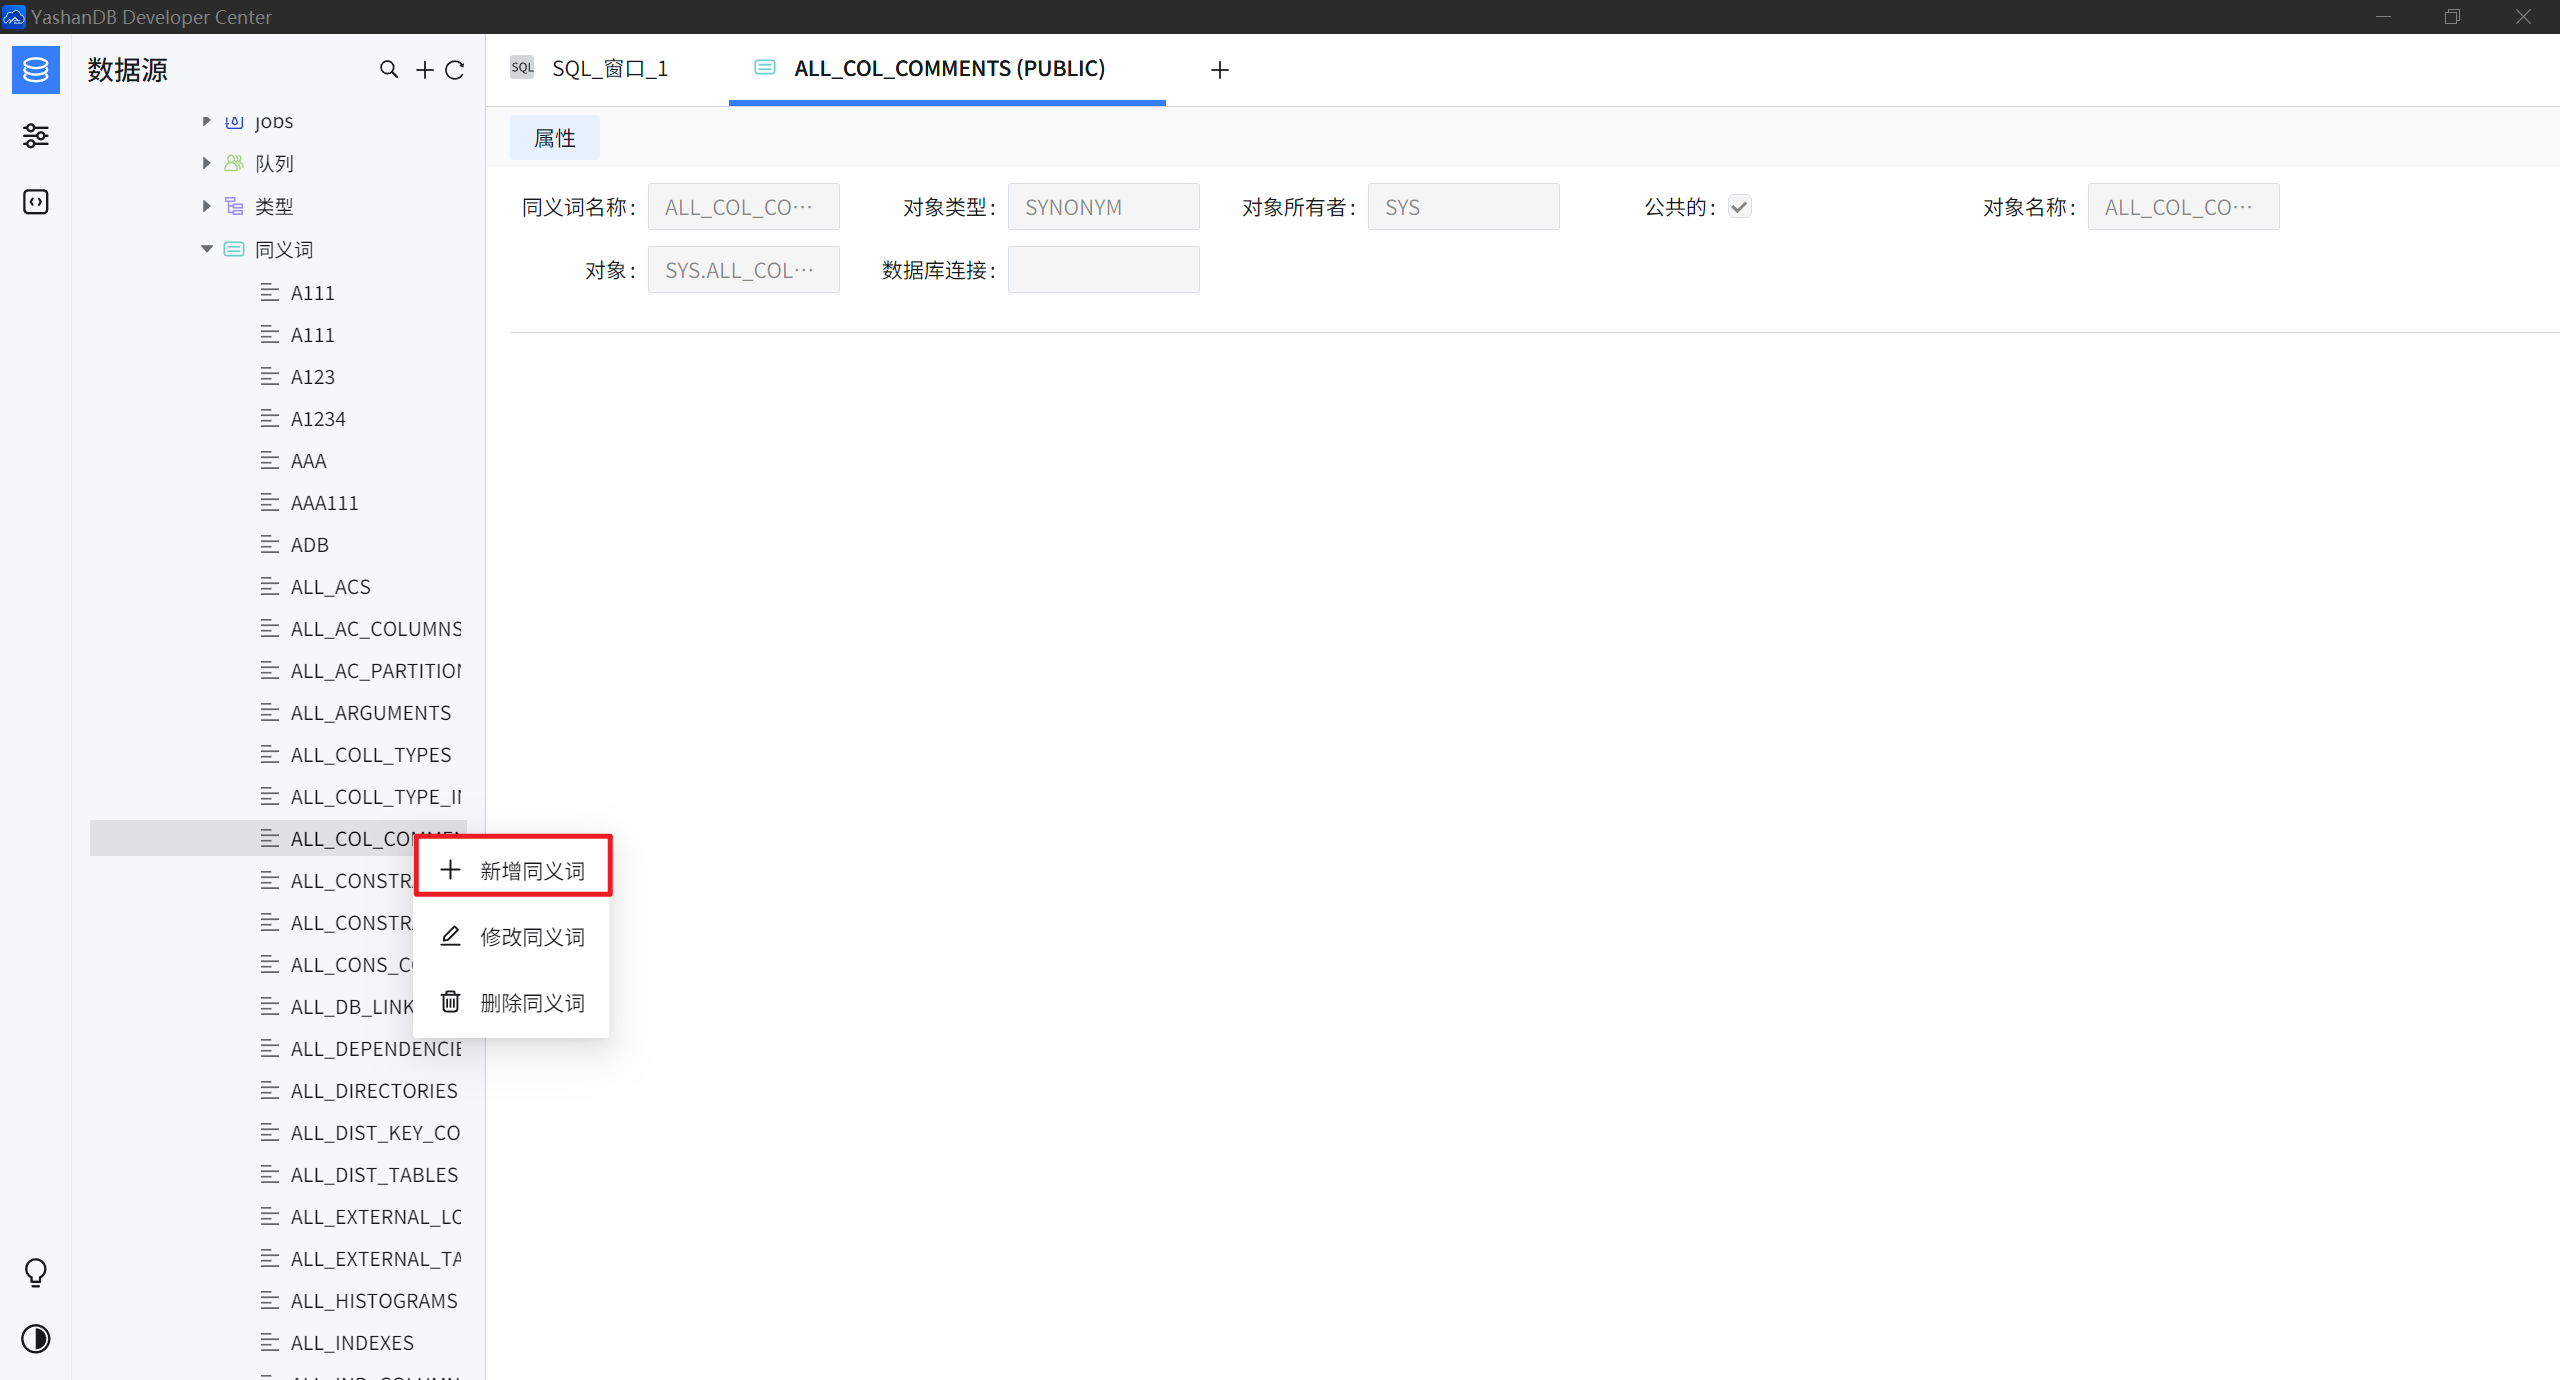Click the YashanDB app logo in title bar
The image size is (2560, 1380).
[x=14, y=17]
